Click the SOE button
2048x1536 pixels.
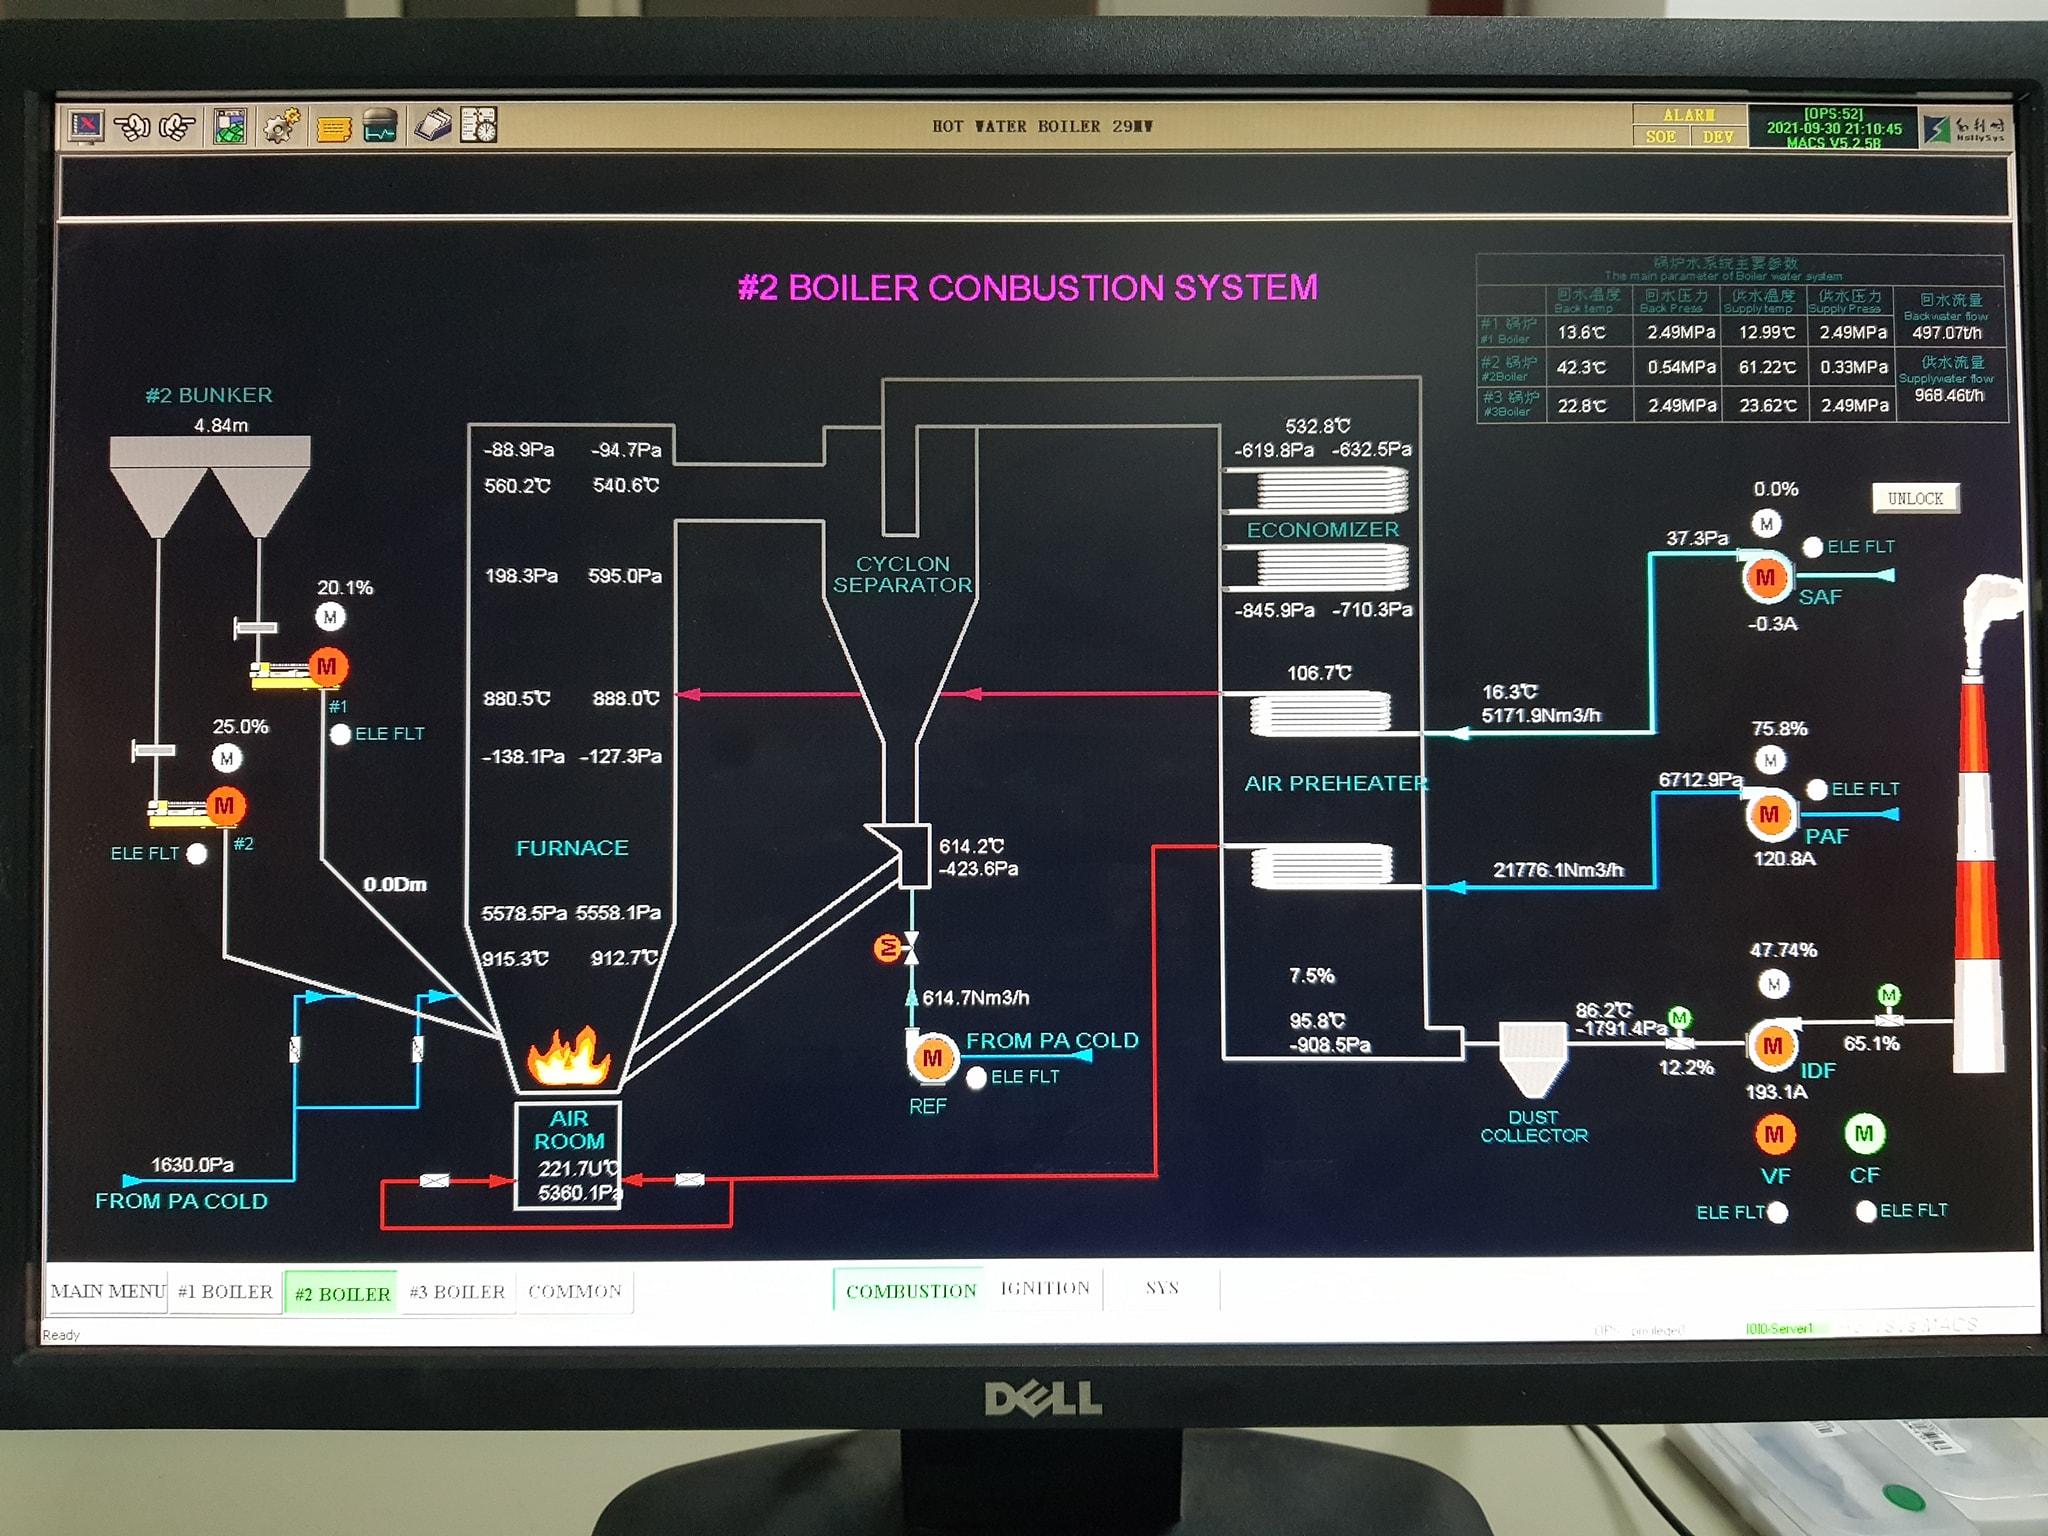coord(1660,137)
